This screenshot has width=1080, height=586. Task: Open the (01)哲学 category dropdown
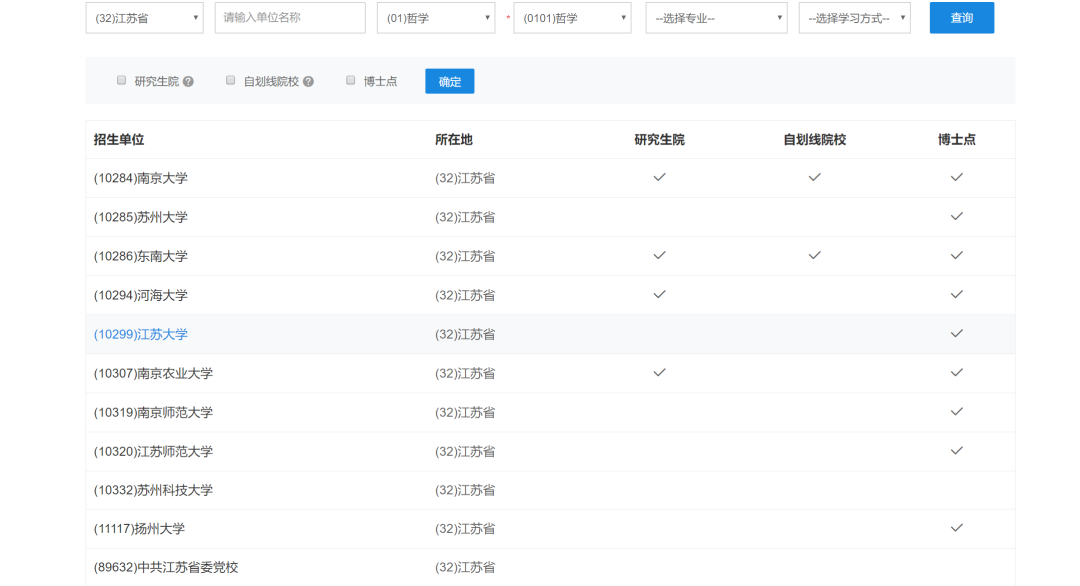point(436,18)
